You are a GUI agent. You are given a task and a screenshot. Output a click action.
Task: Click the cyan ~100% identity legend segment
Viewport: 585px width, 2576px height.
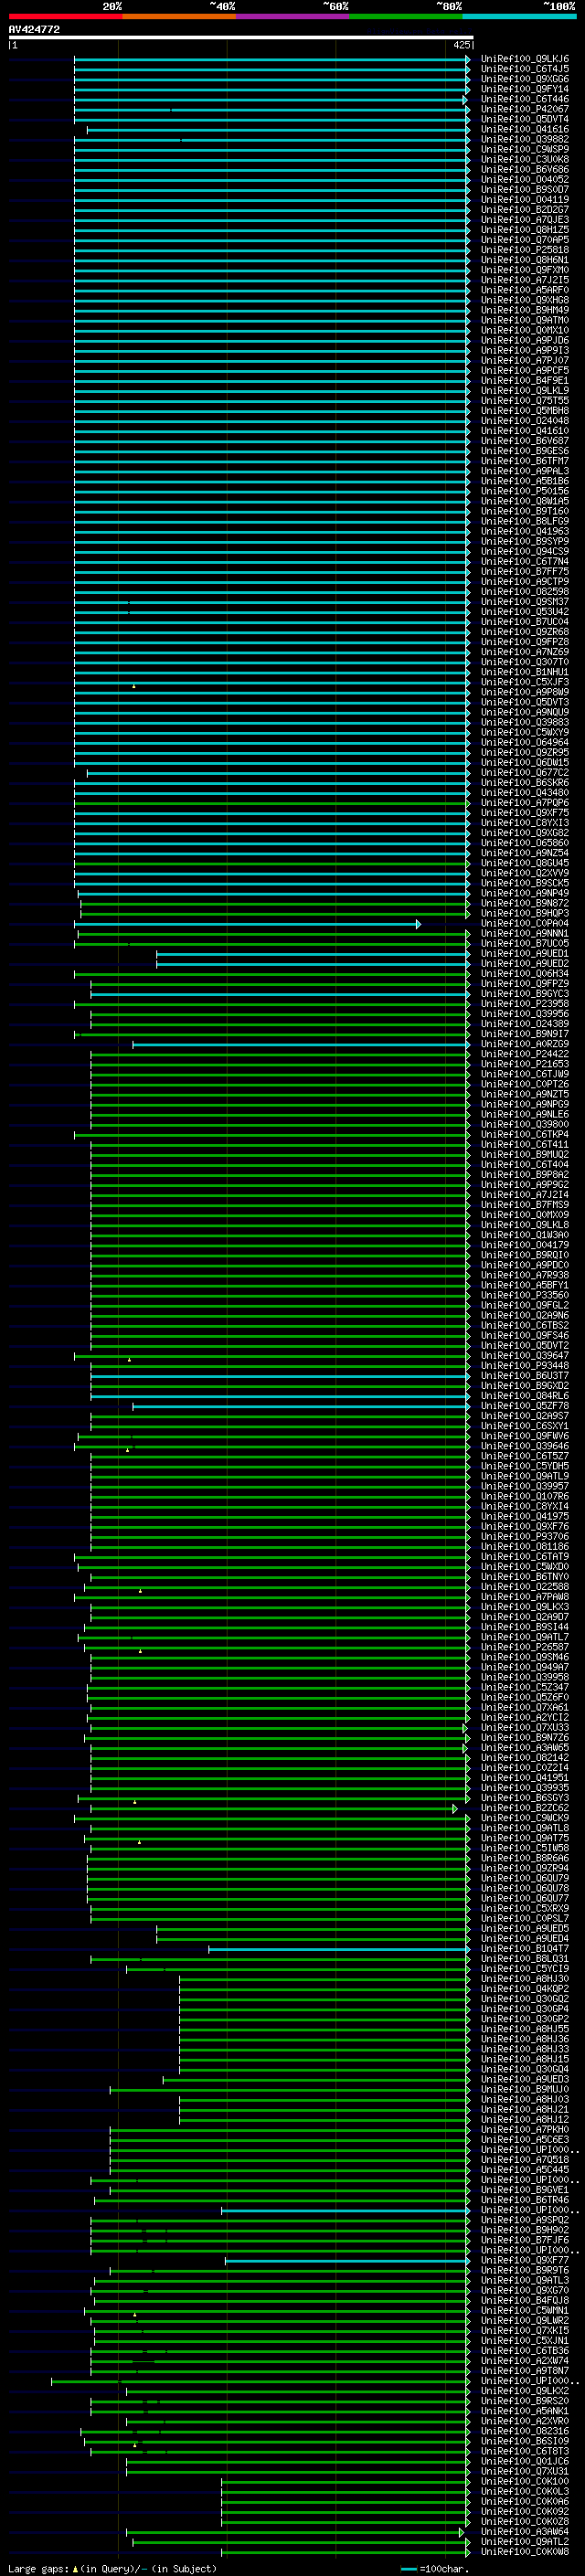(x=519, y=16)
